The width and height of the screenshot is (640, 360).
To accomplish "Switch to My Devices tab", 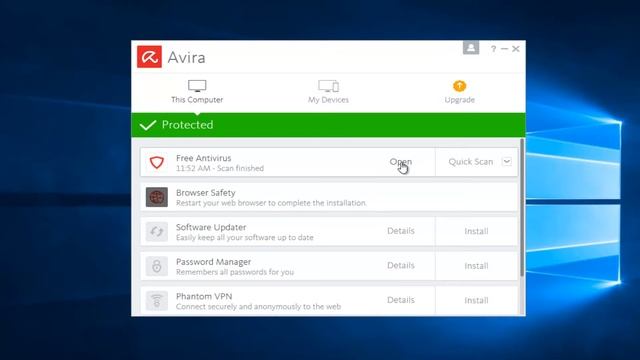I will (x=329, y=92).
